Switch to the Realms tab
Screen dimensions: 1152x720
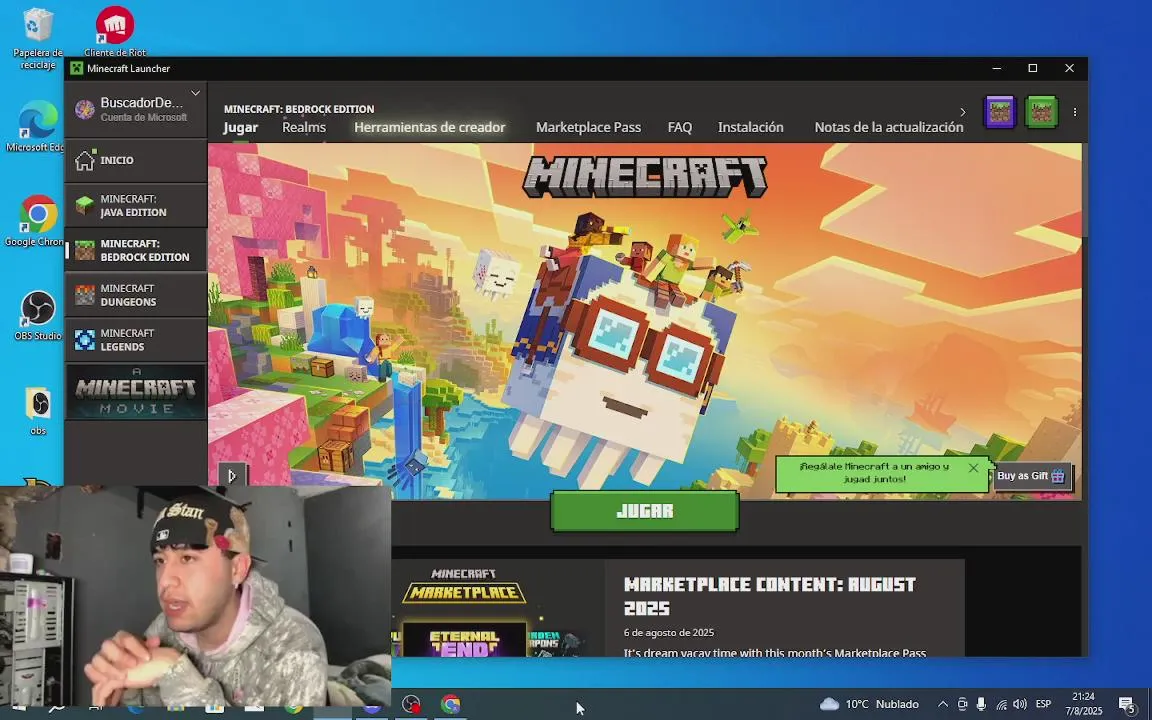point(303,127)
